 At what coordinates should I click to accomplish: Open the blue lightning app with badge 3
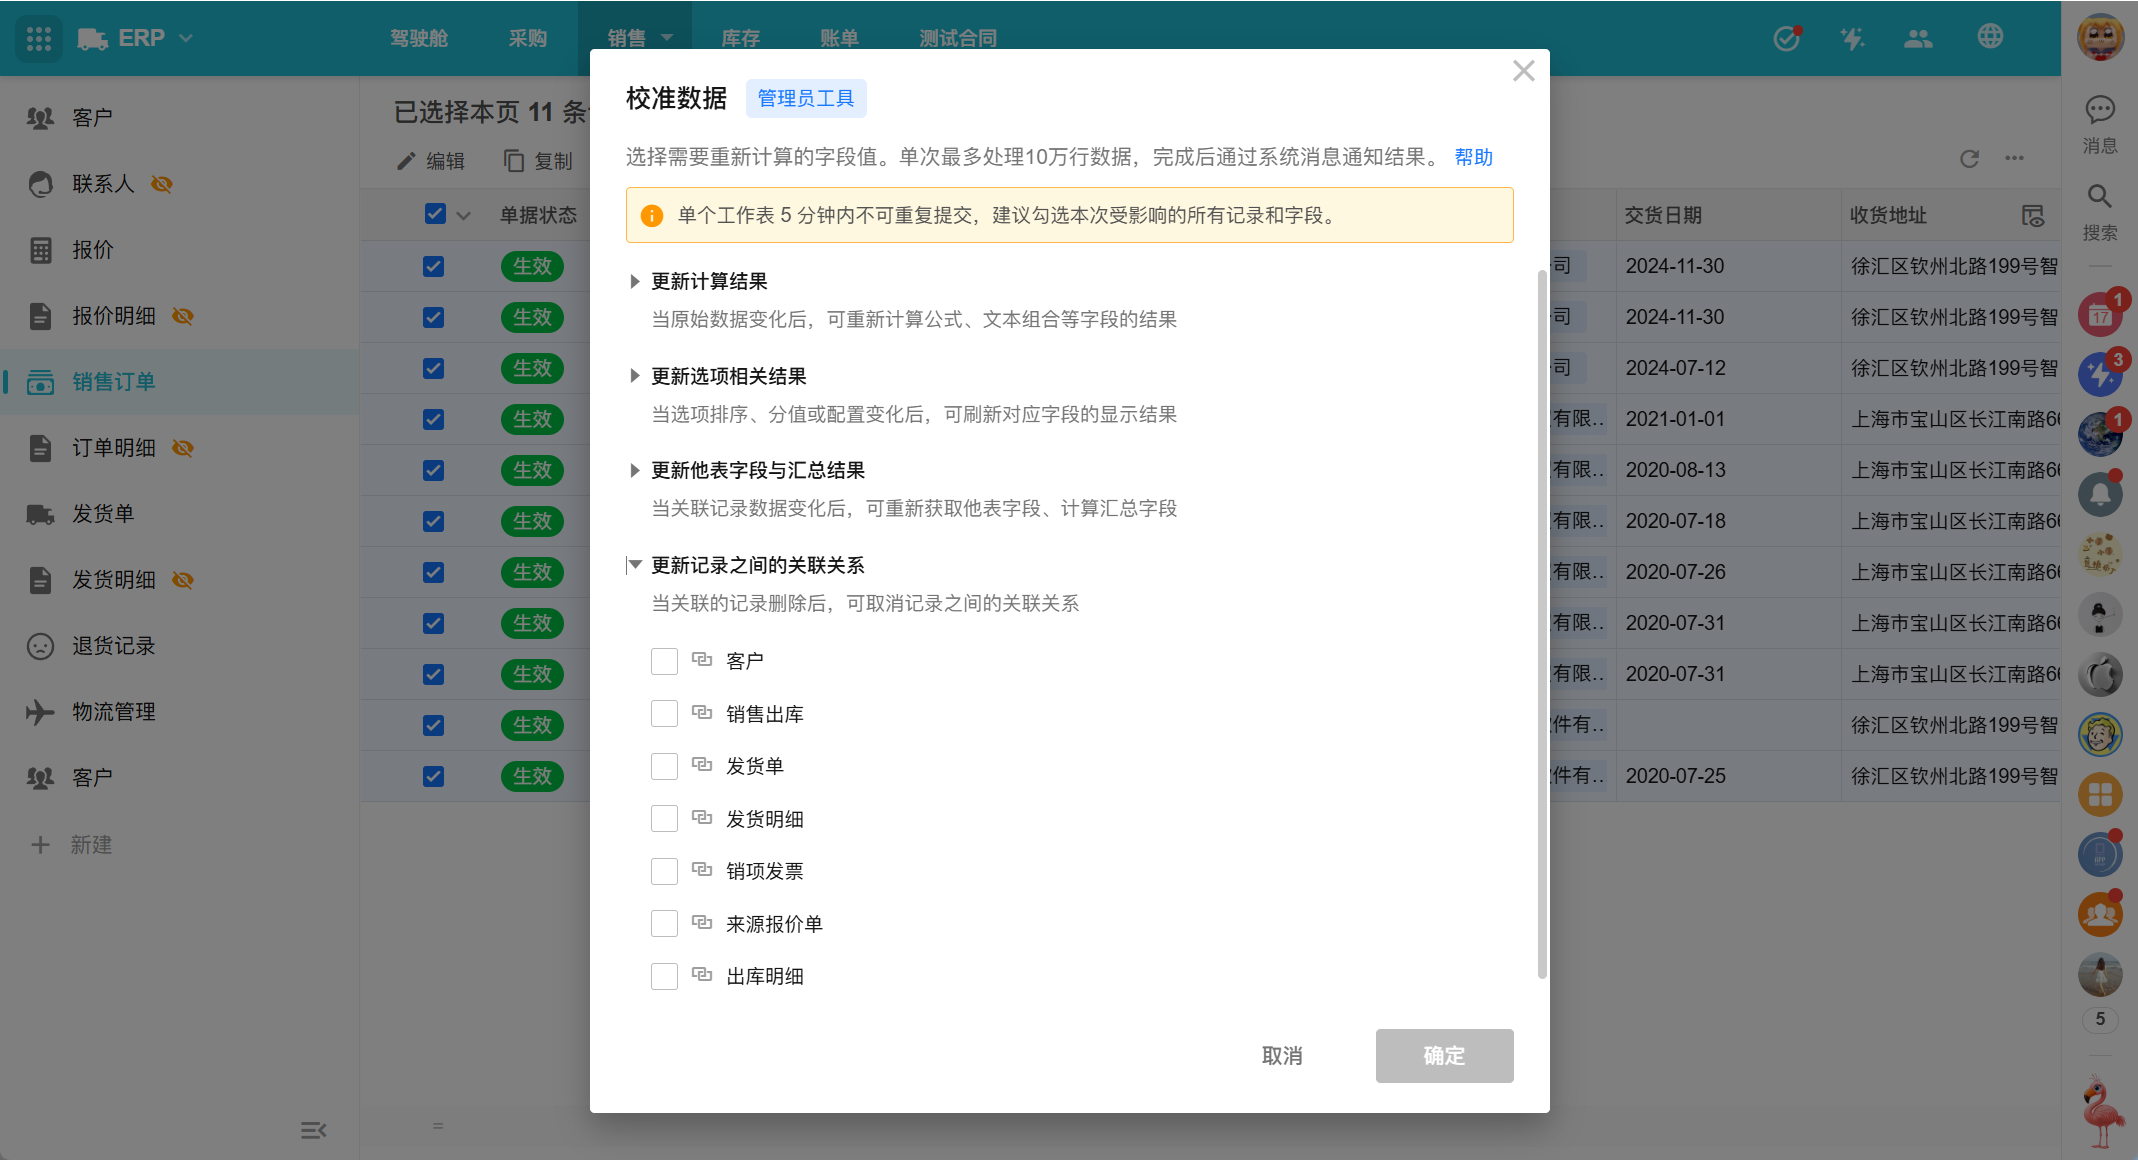[2100, 375]
